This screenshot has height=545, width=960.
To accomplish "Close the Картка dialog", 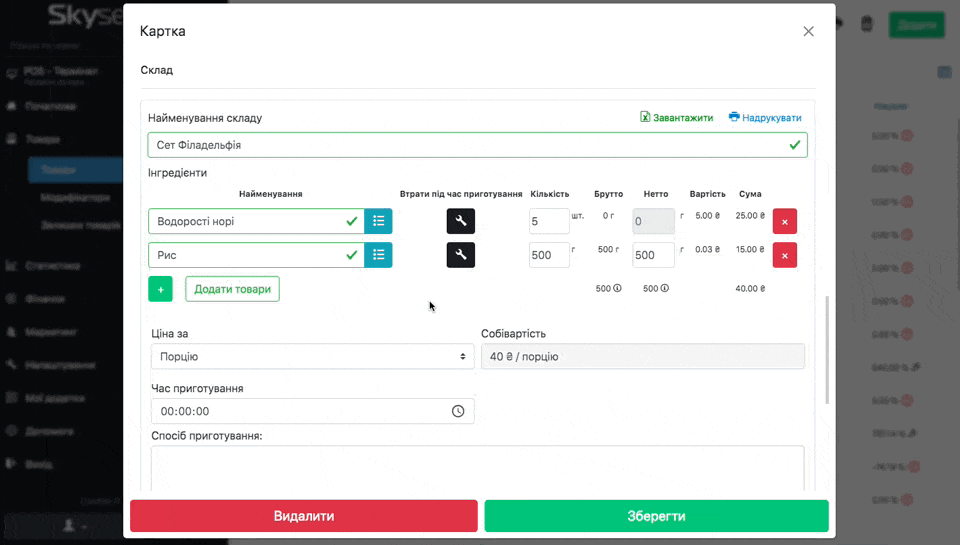I will click(x=808, y=31).
